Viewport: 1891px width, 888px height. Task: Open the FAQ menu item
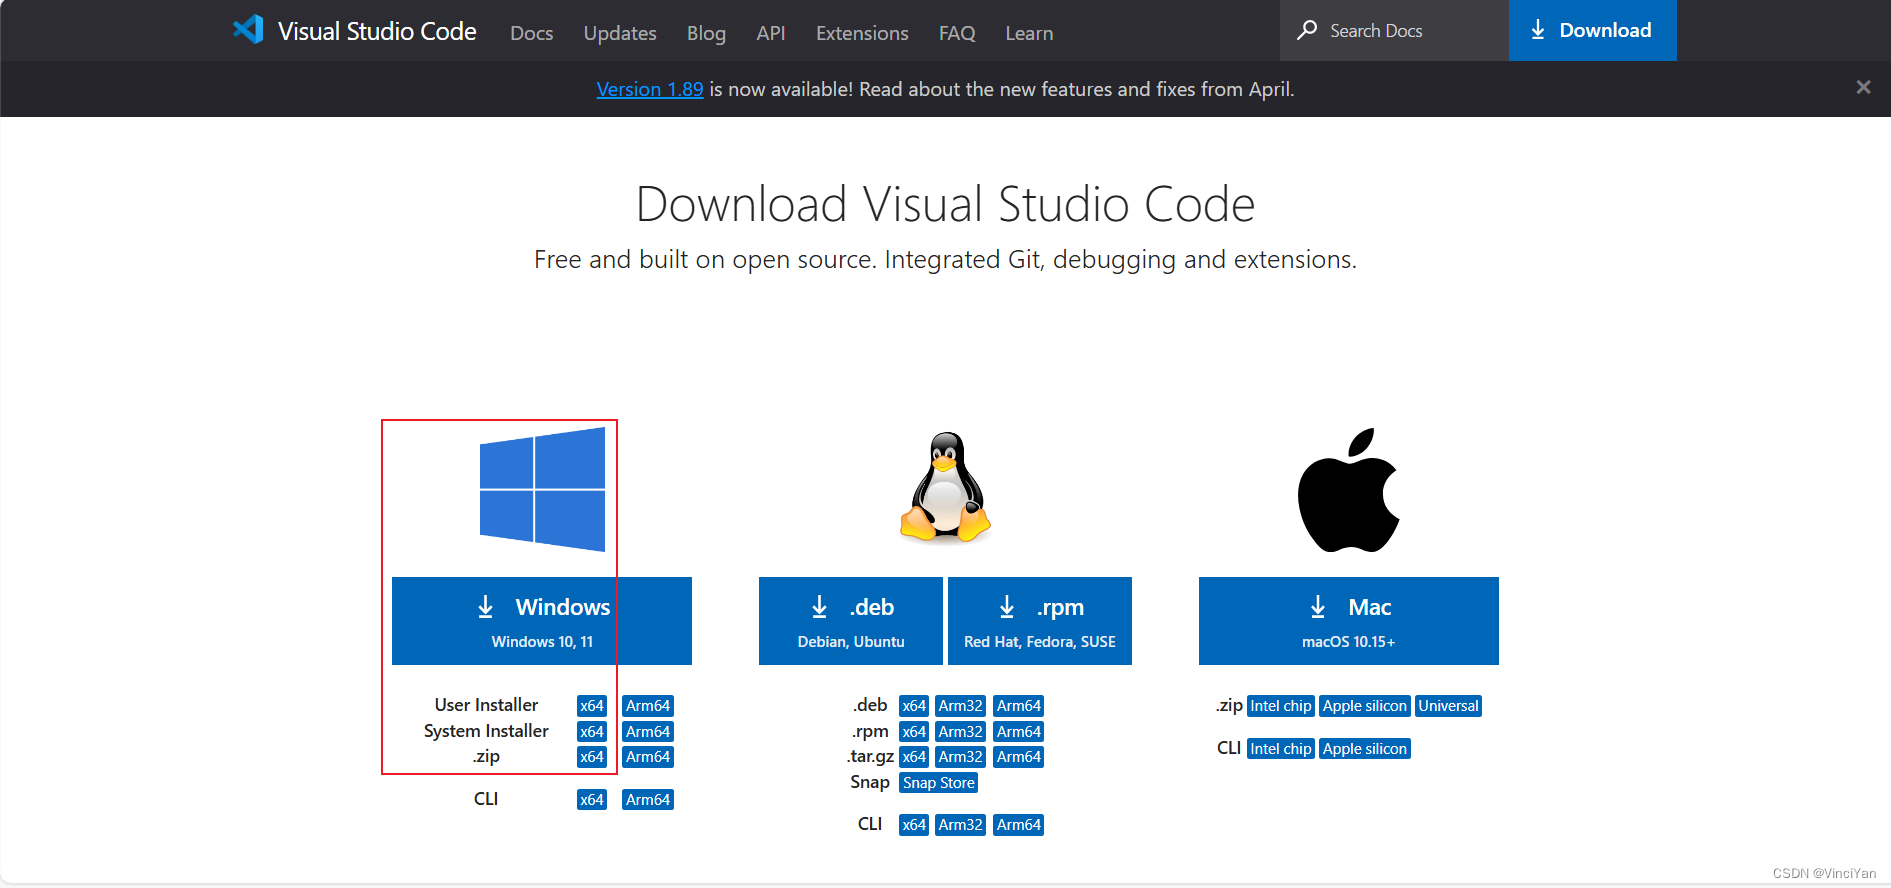pos(957,33)
